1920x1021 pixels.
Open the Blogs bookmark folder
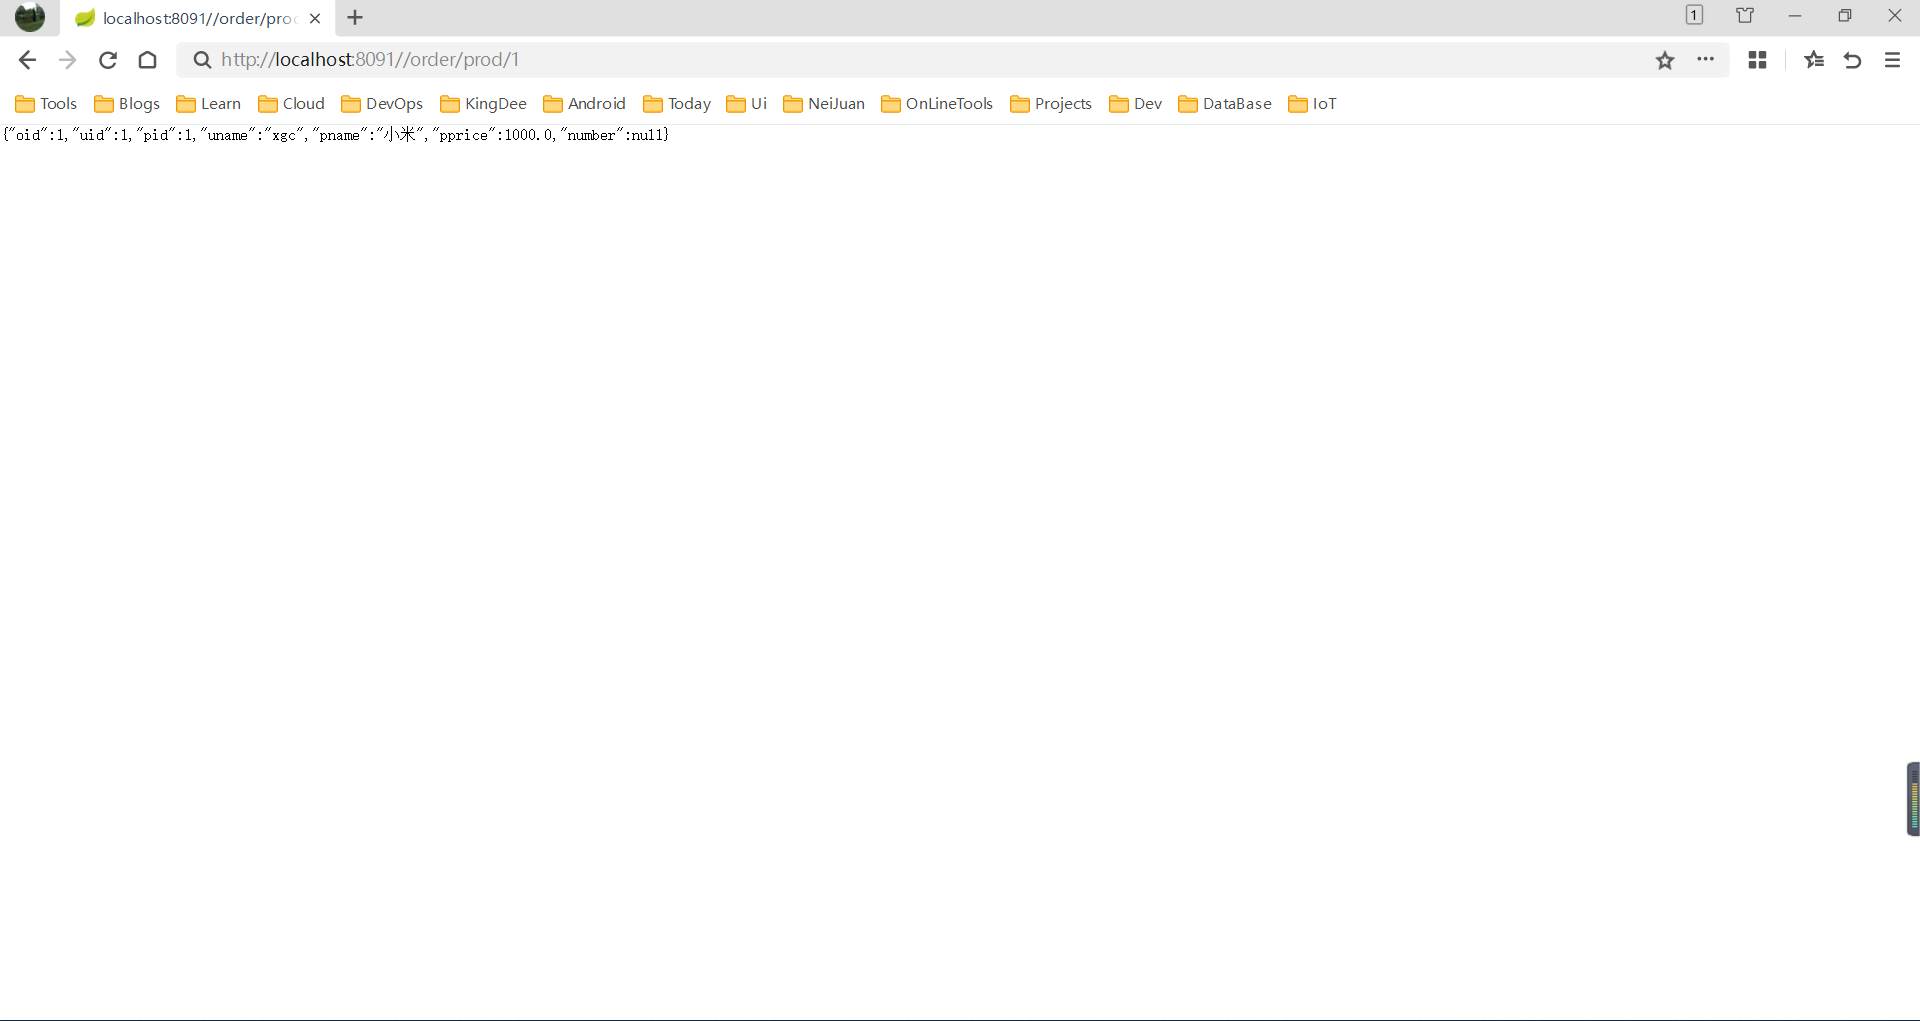point(127,104)
